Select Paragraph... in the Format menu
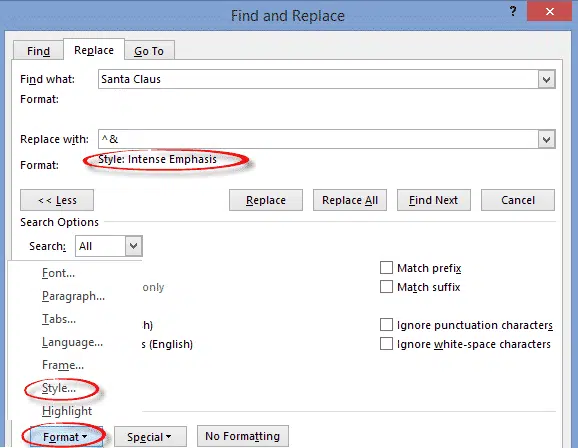 [x=73, y=296]
